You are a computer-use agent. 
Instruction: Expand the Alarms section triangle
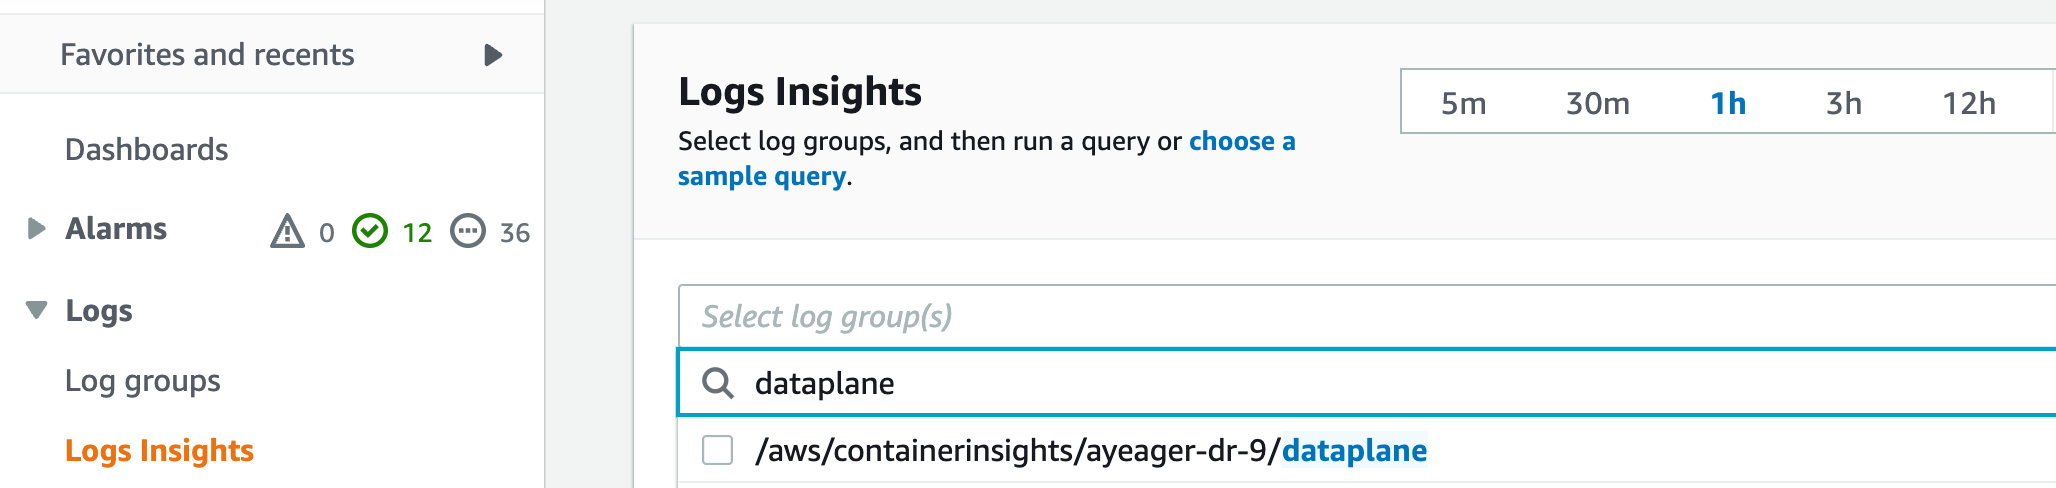pyautogui.click(x=36, y=229)
